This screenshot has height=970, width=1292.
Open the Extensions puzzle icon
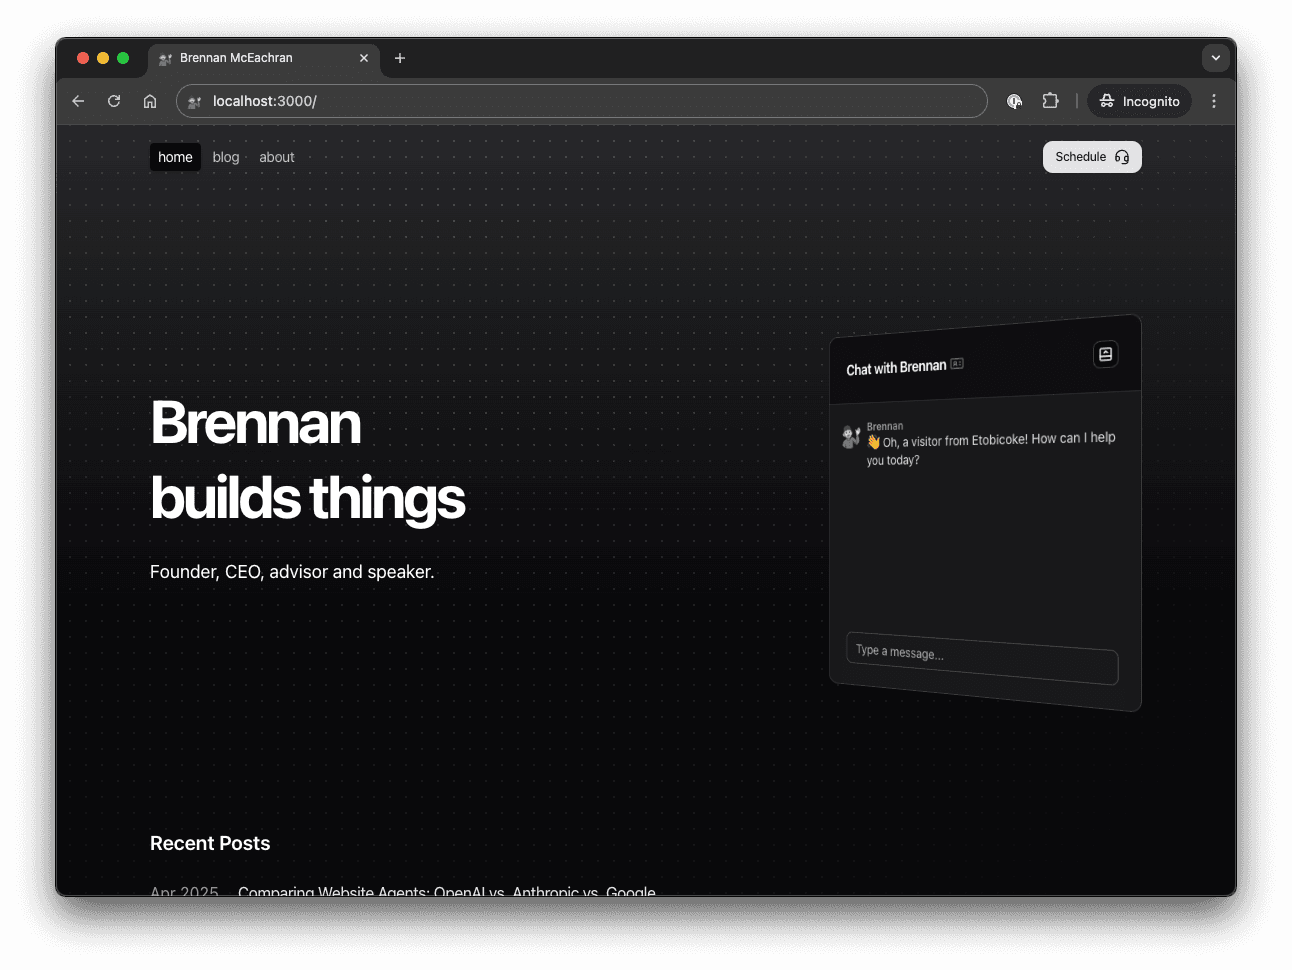click(1050, 101)
